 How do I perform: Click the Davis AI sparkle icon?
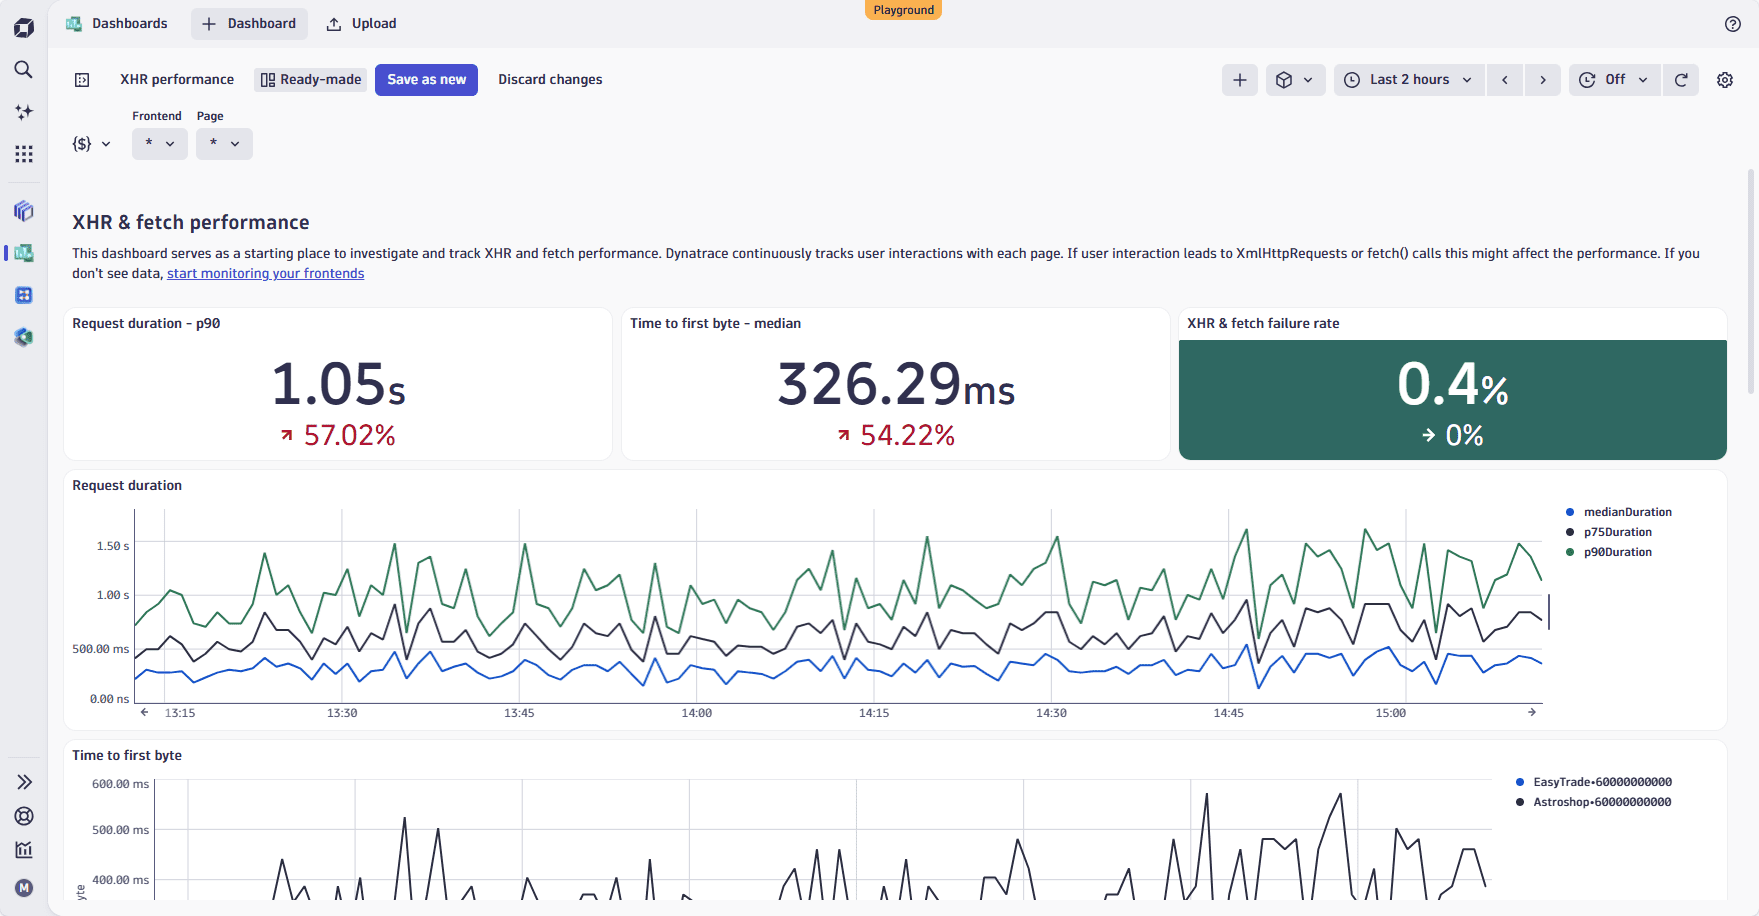[23, 112]
